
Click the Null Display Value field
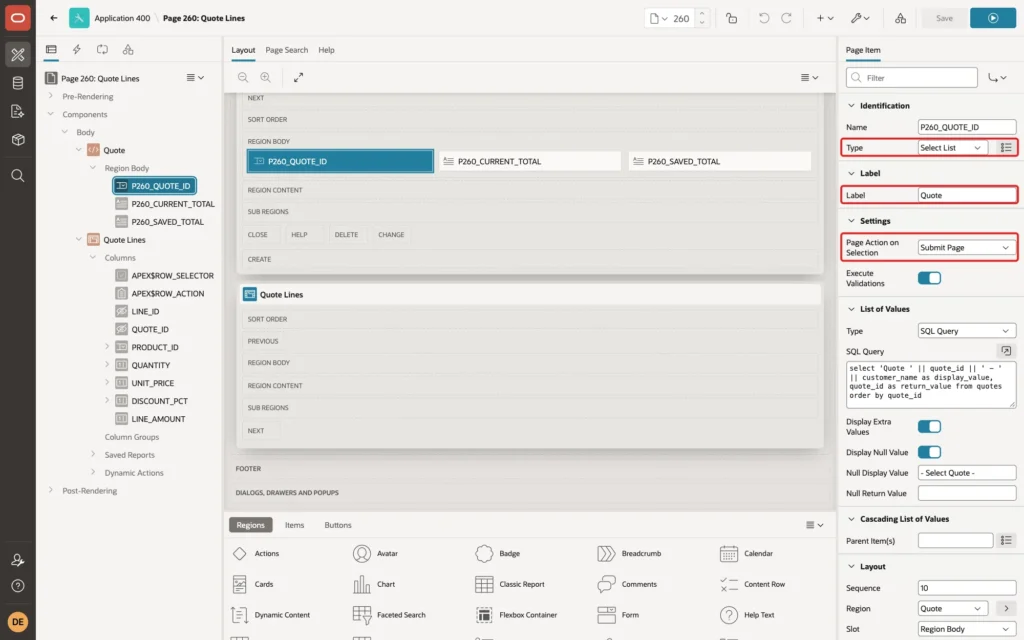967,473
